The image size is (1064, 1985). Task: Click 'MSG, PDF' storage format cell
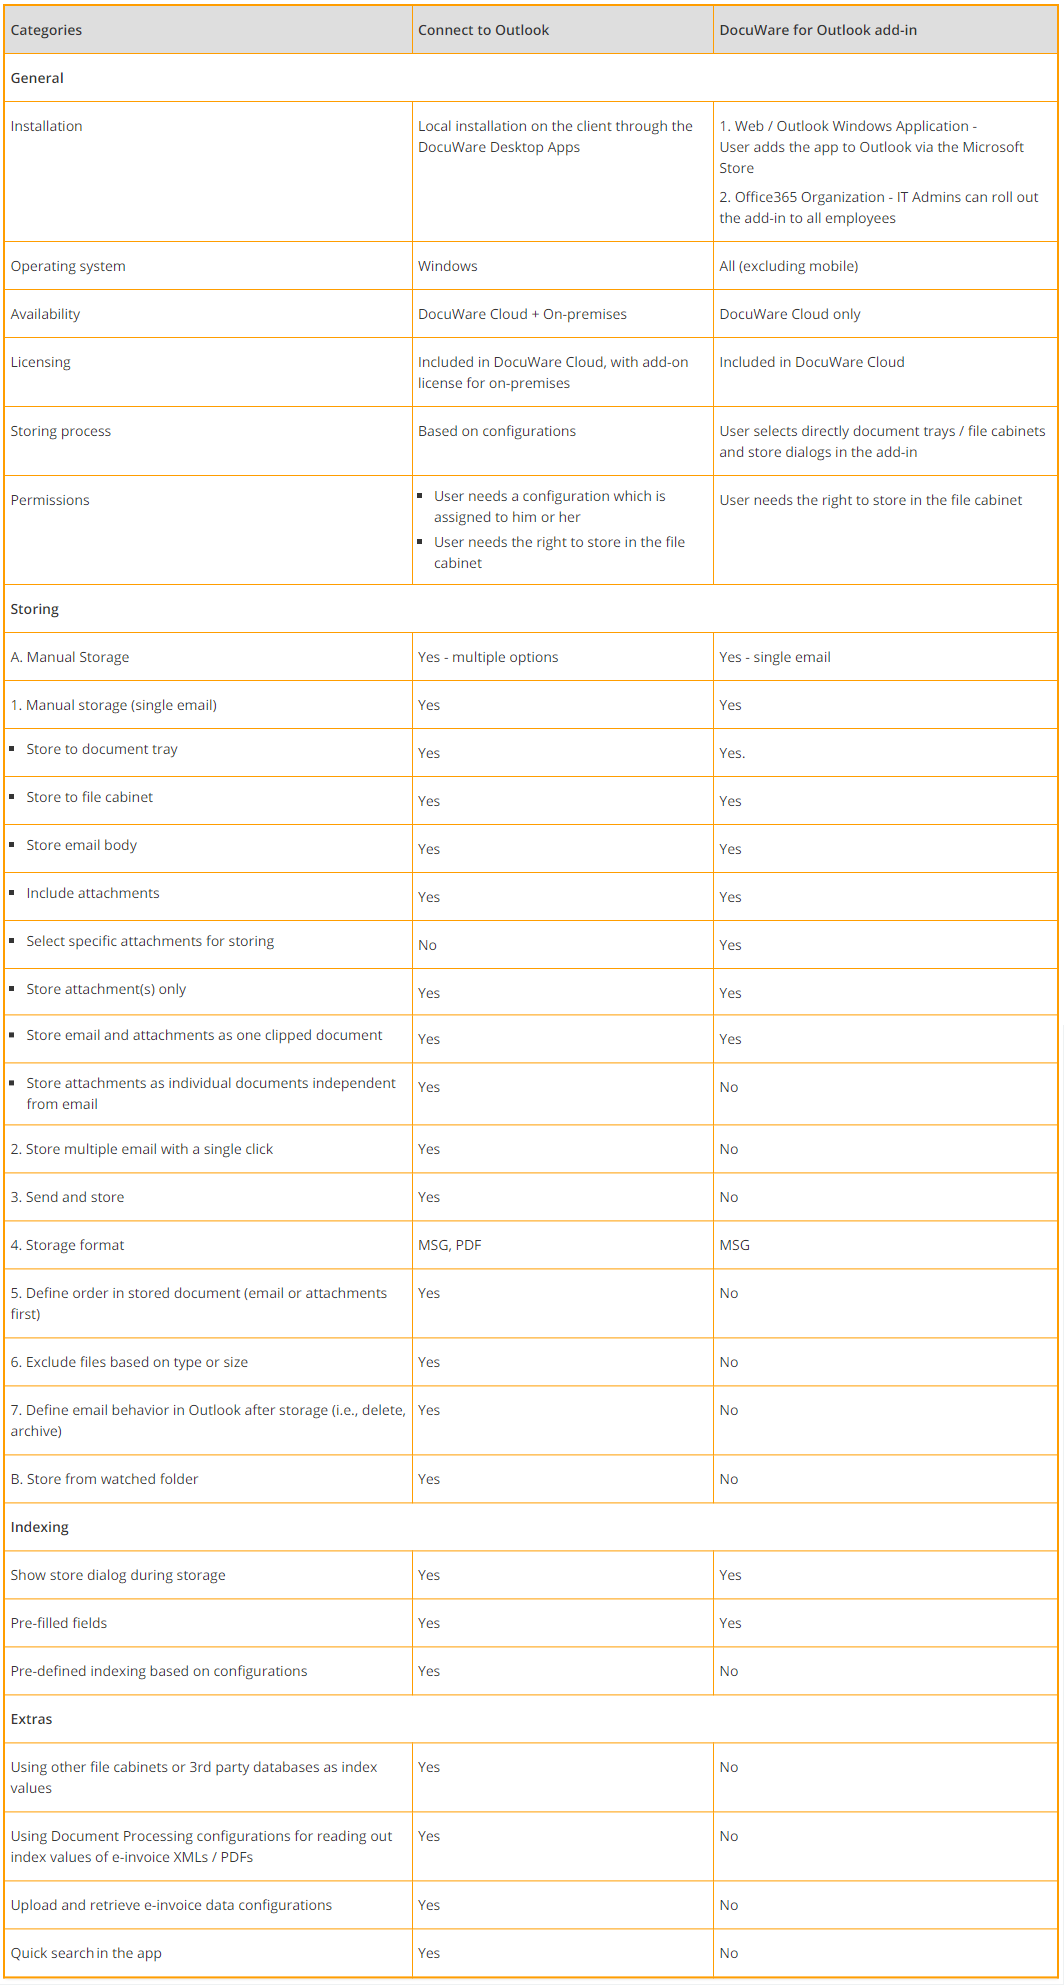(x=449, y=1245)
